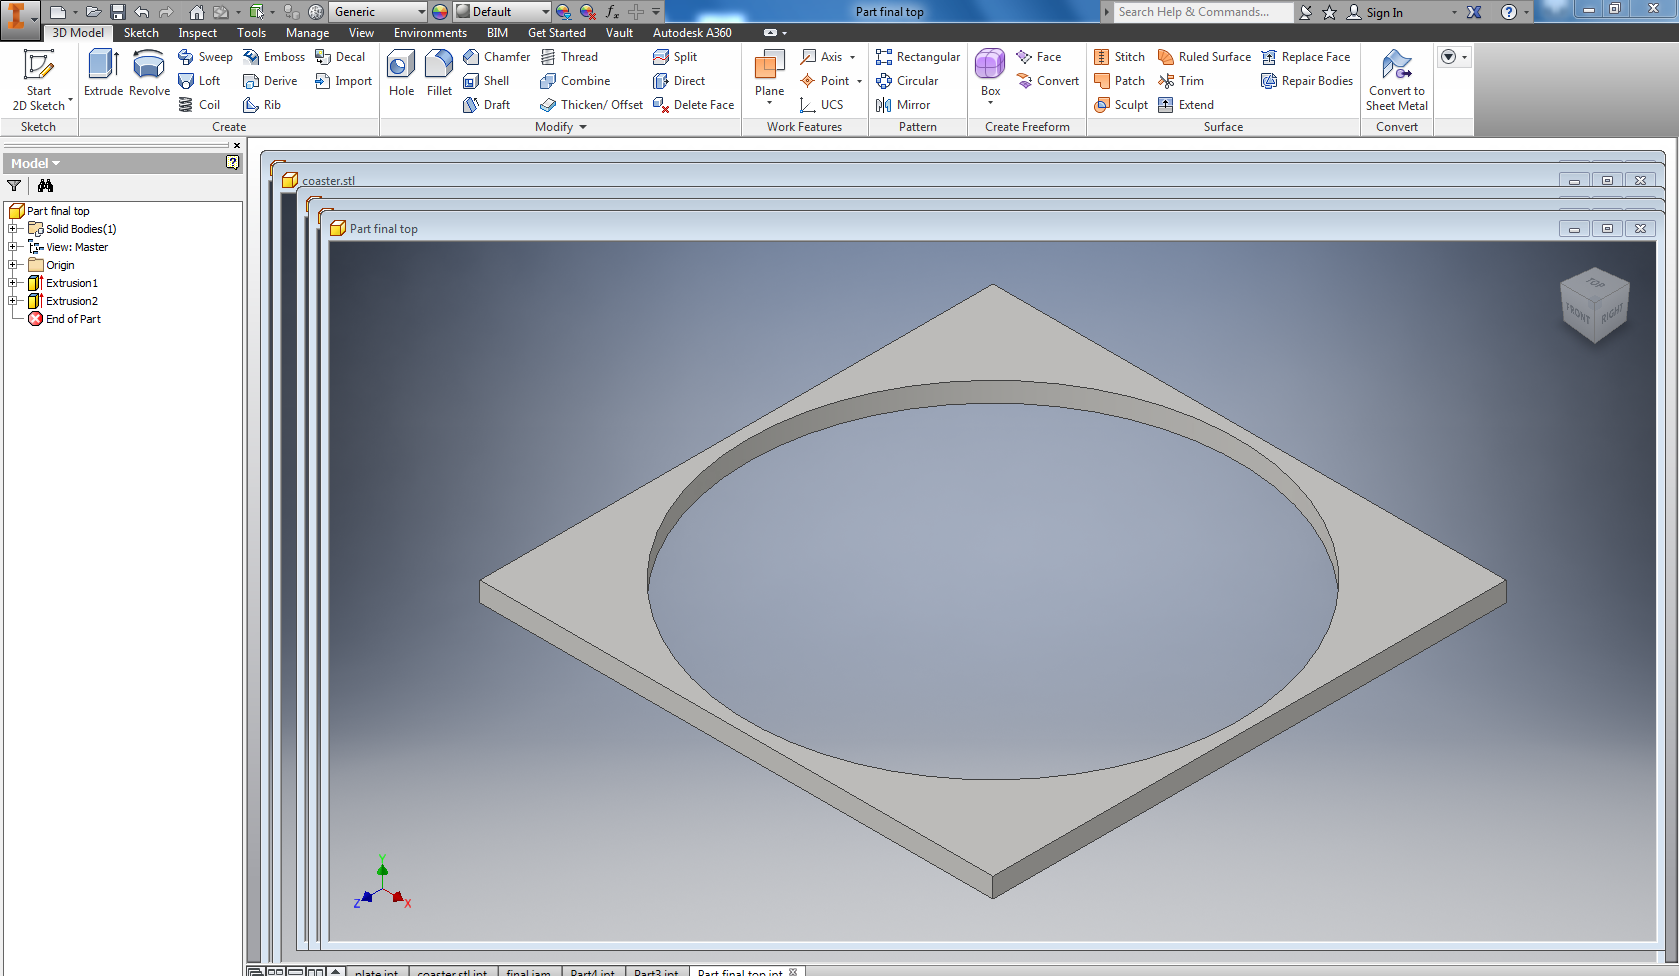Select the Coil tool

point(199,105)
